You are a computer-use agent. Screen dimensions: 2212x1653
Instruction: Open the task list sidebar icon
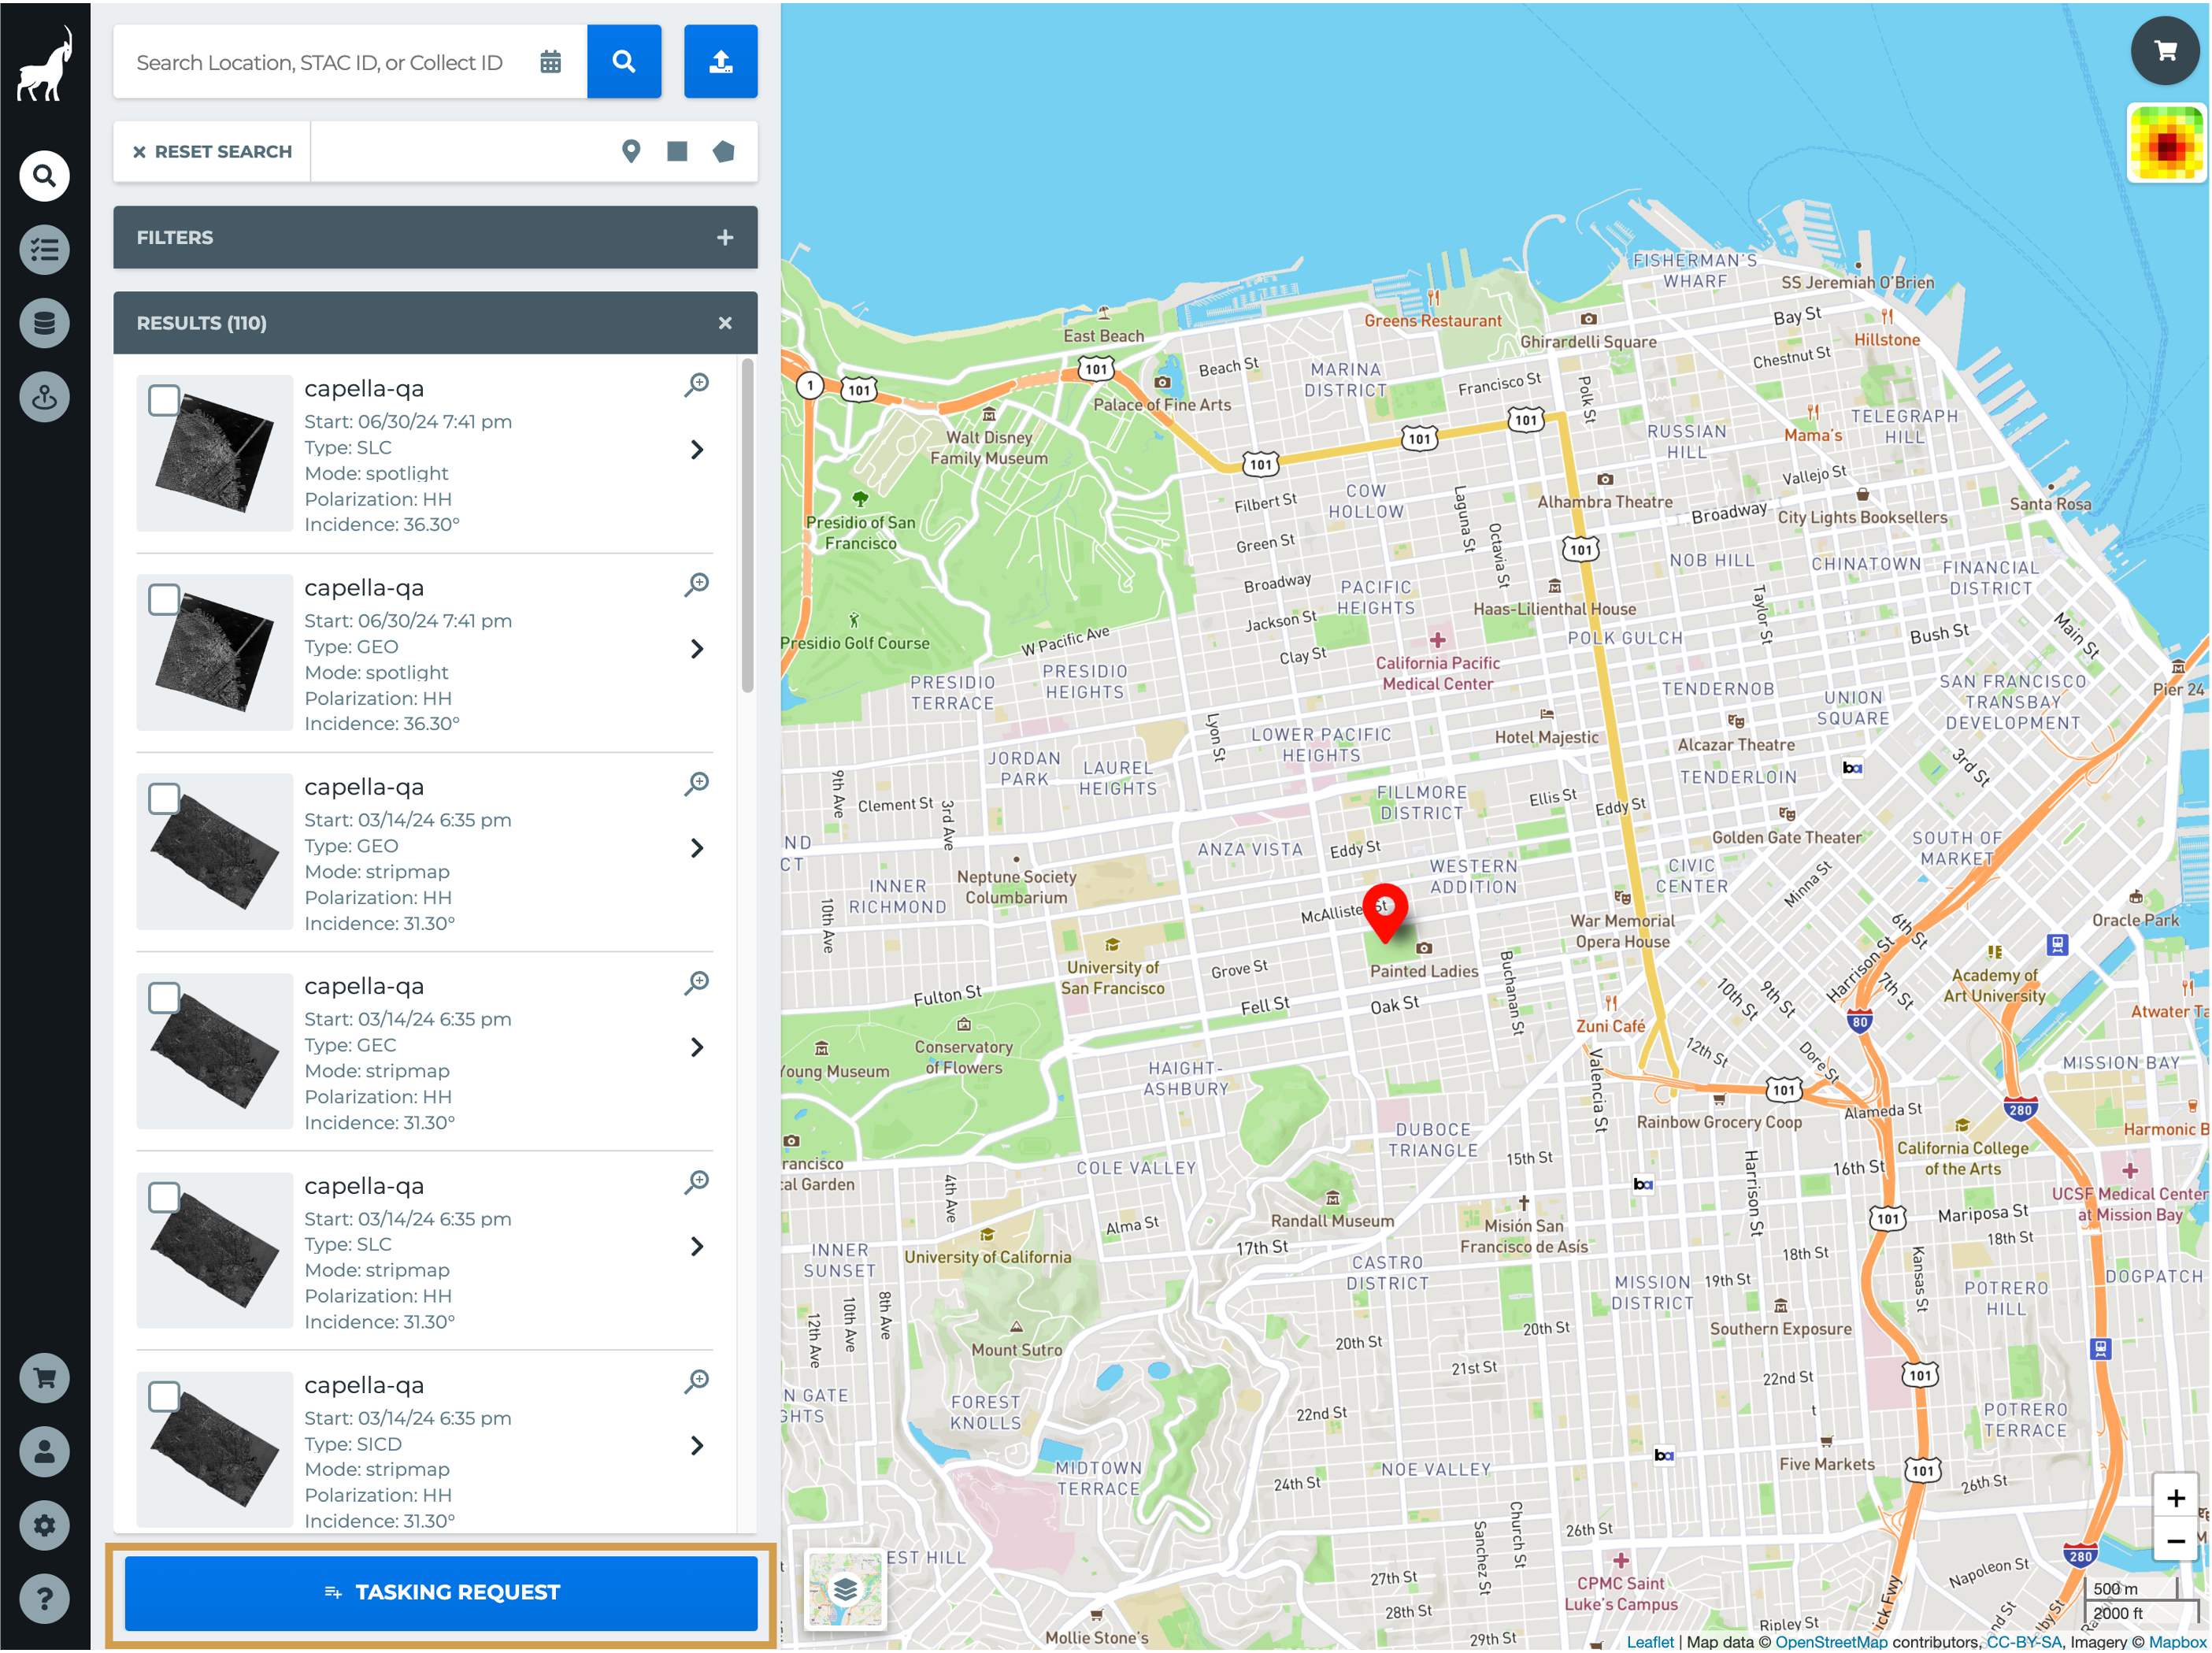click(x=45, y=249)
